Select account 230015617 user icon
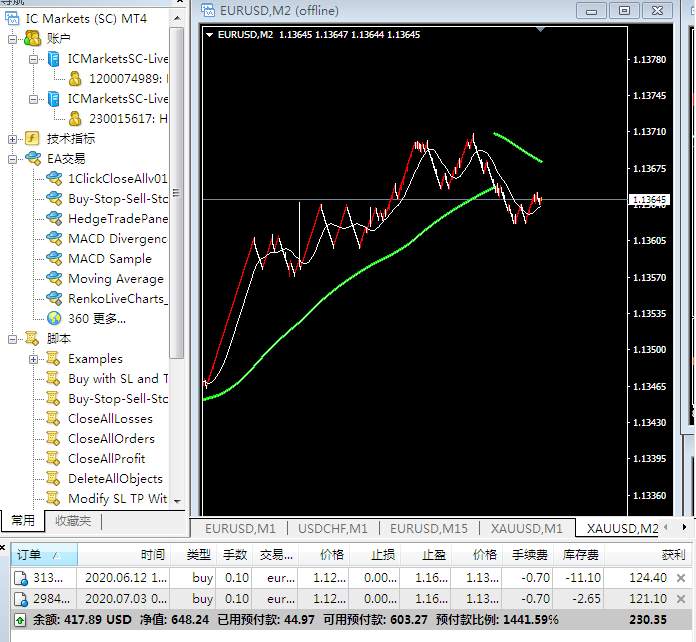The height and width of the screenshot is (642, 696). (x=75, y=119)
